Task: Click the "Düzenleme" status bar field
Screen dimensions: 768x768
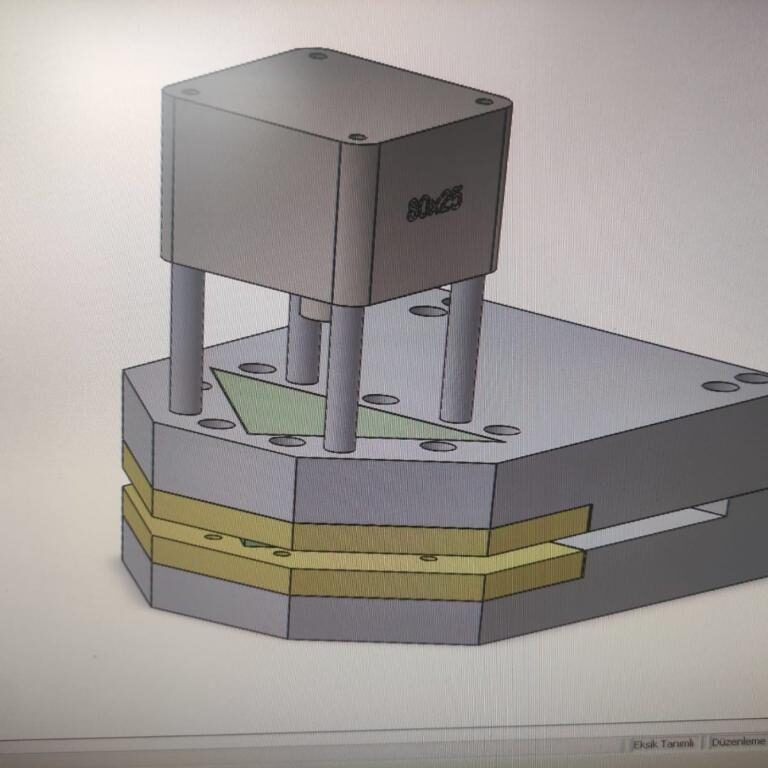Action: pos(738,743)
